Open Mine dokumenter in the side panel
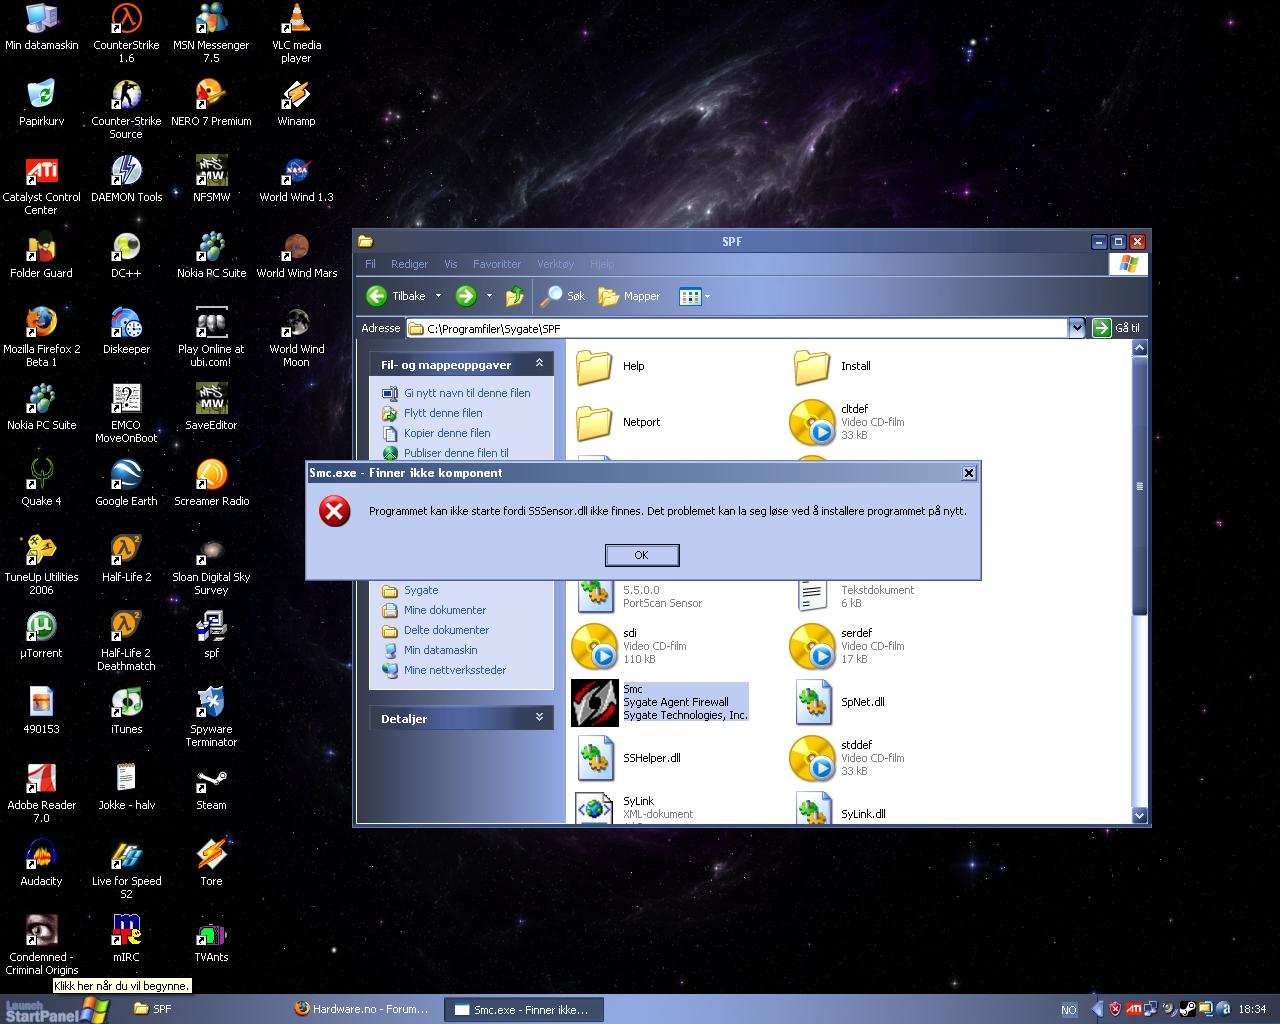 (x=445, y=610)
